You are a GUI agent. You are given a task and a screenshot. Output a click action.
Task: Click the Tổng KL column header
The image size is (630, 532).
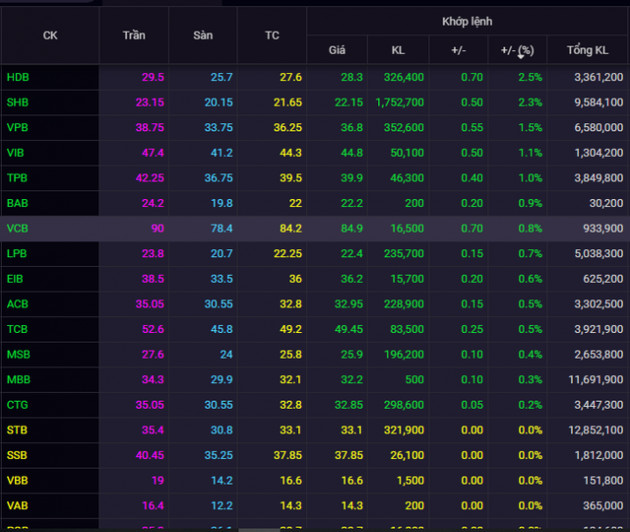point(587,50)
